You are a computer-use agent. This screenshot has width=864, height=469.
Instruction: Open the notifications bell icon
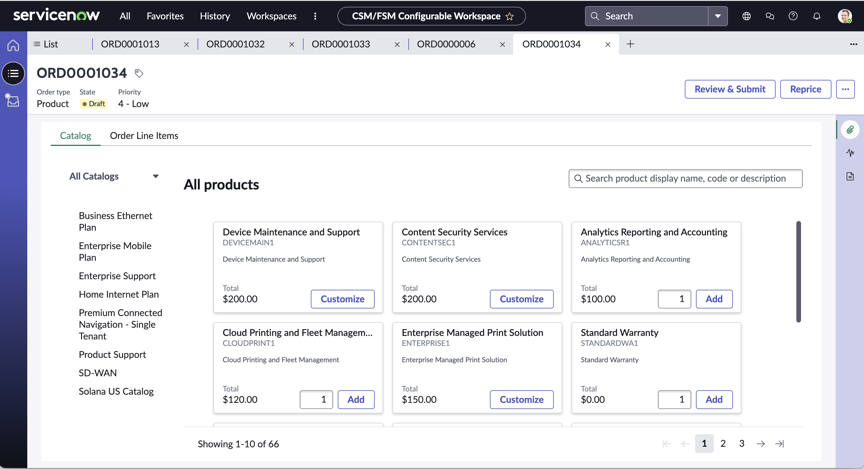817,16
